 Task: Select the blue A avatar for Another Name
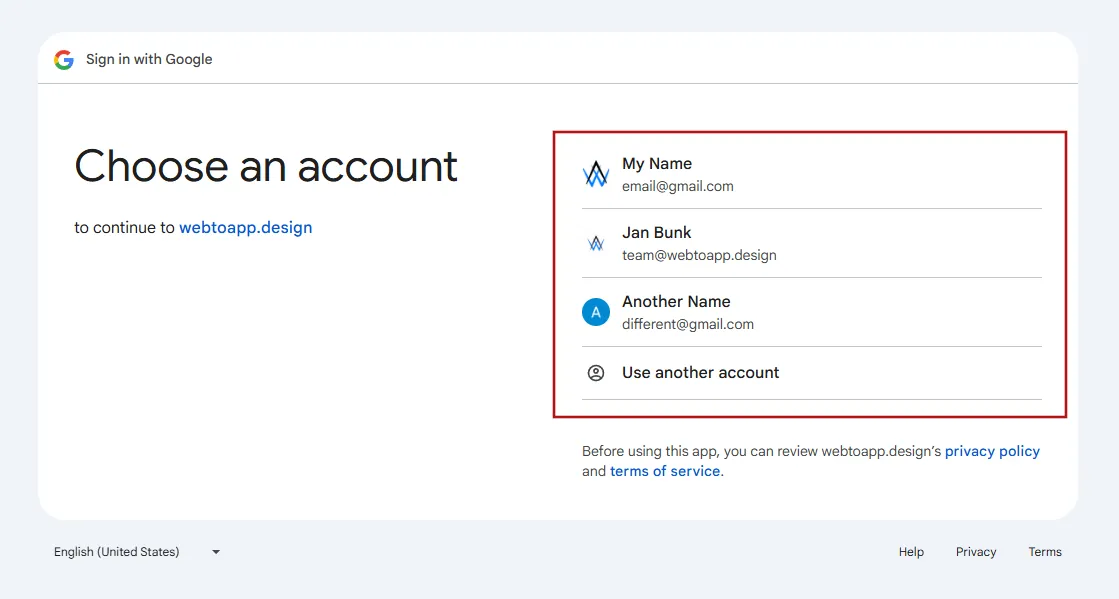[x=596, y=312]
